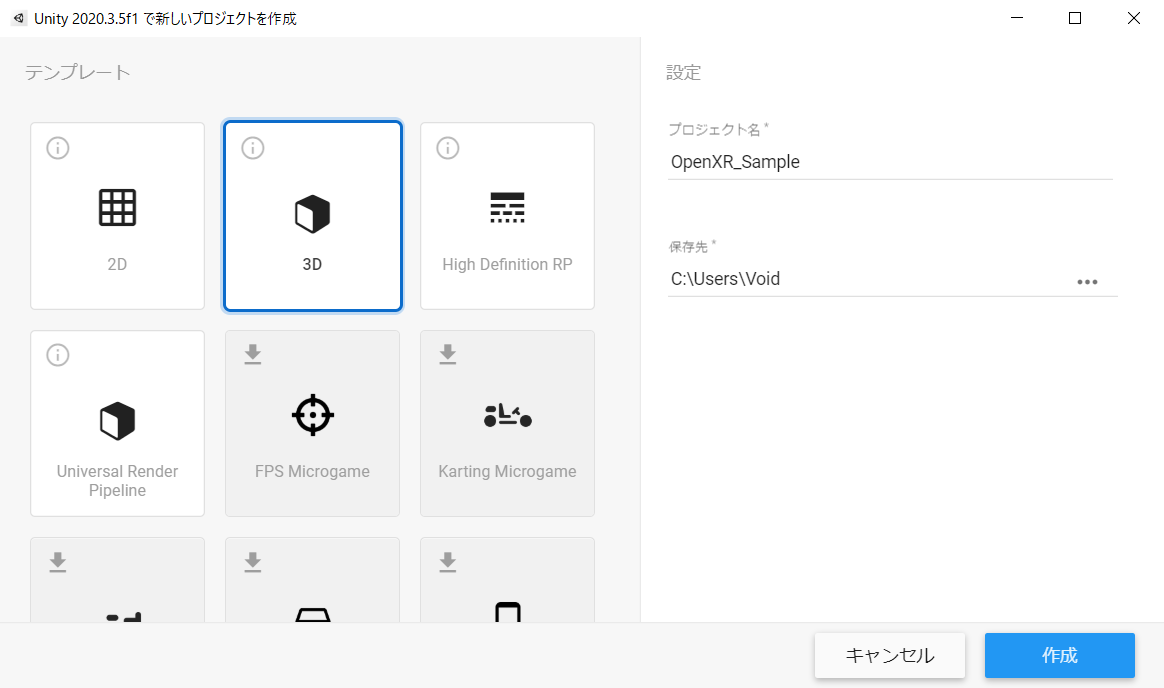Screen dimensions: 1164x688
Task: Click the download icon on the bottom-left template
Action: coord(57,561)
